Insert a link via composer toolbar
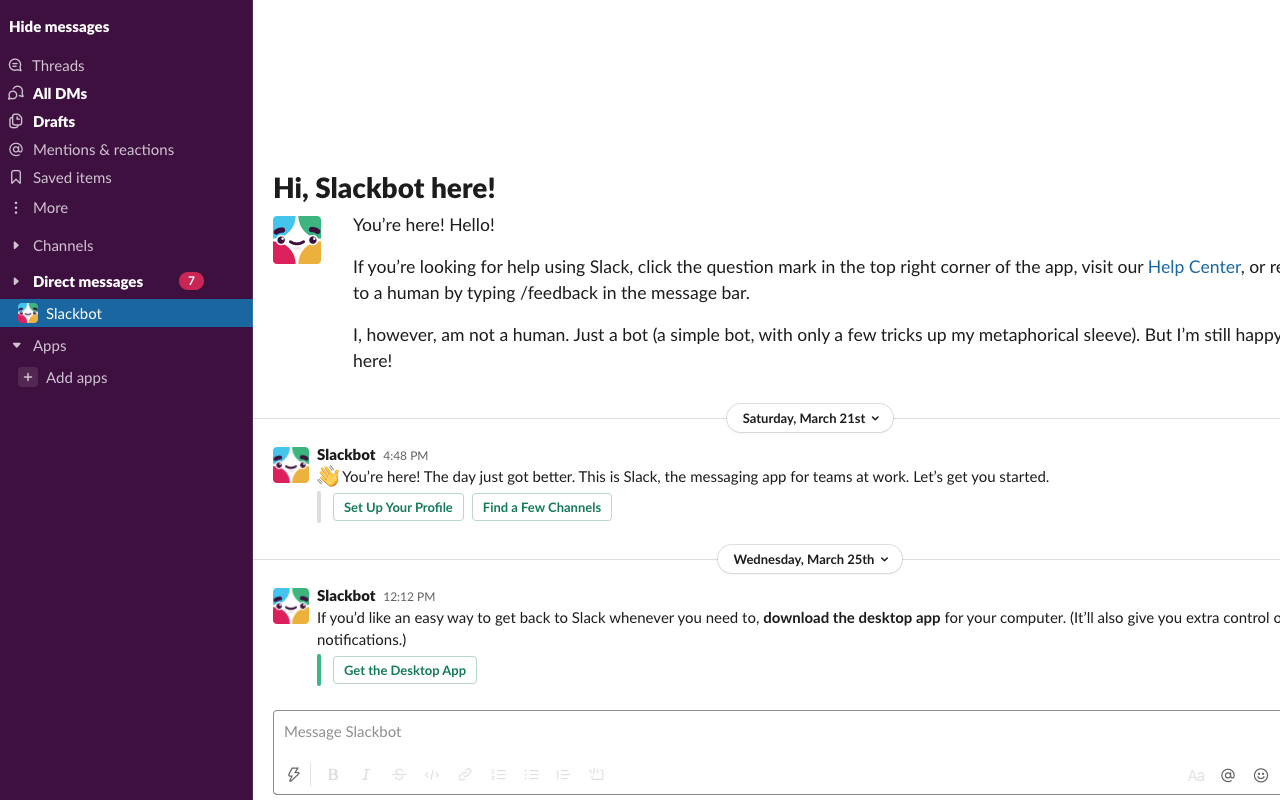Viewport: 1280px width, 800px height. (x=465, y=774)
